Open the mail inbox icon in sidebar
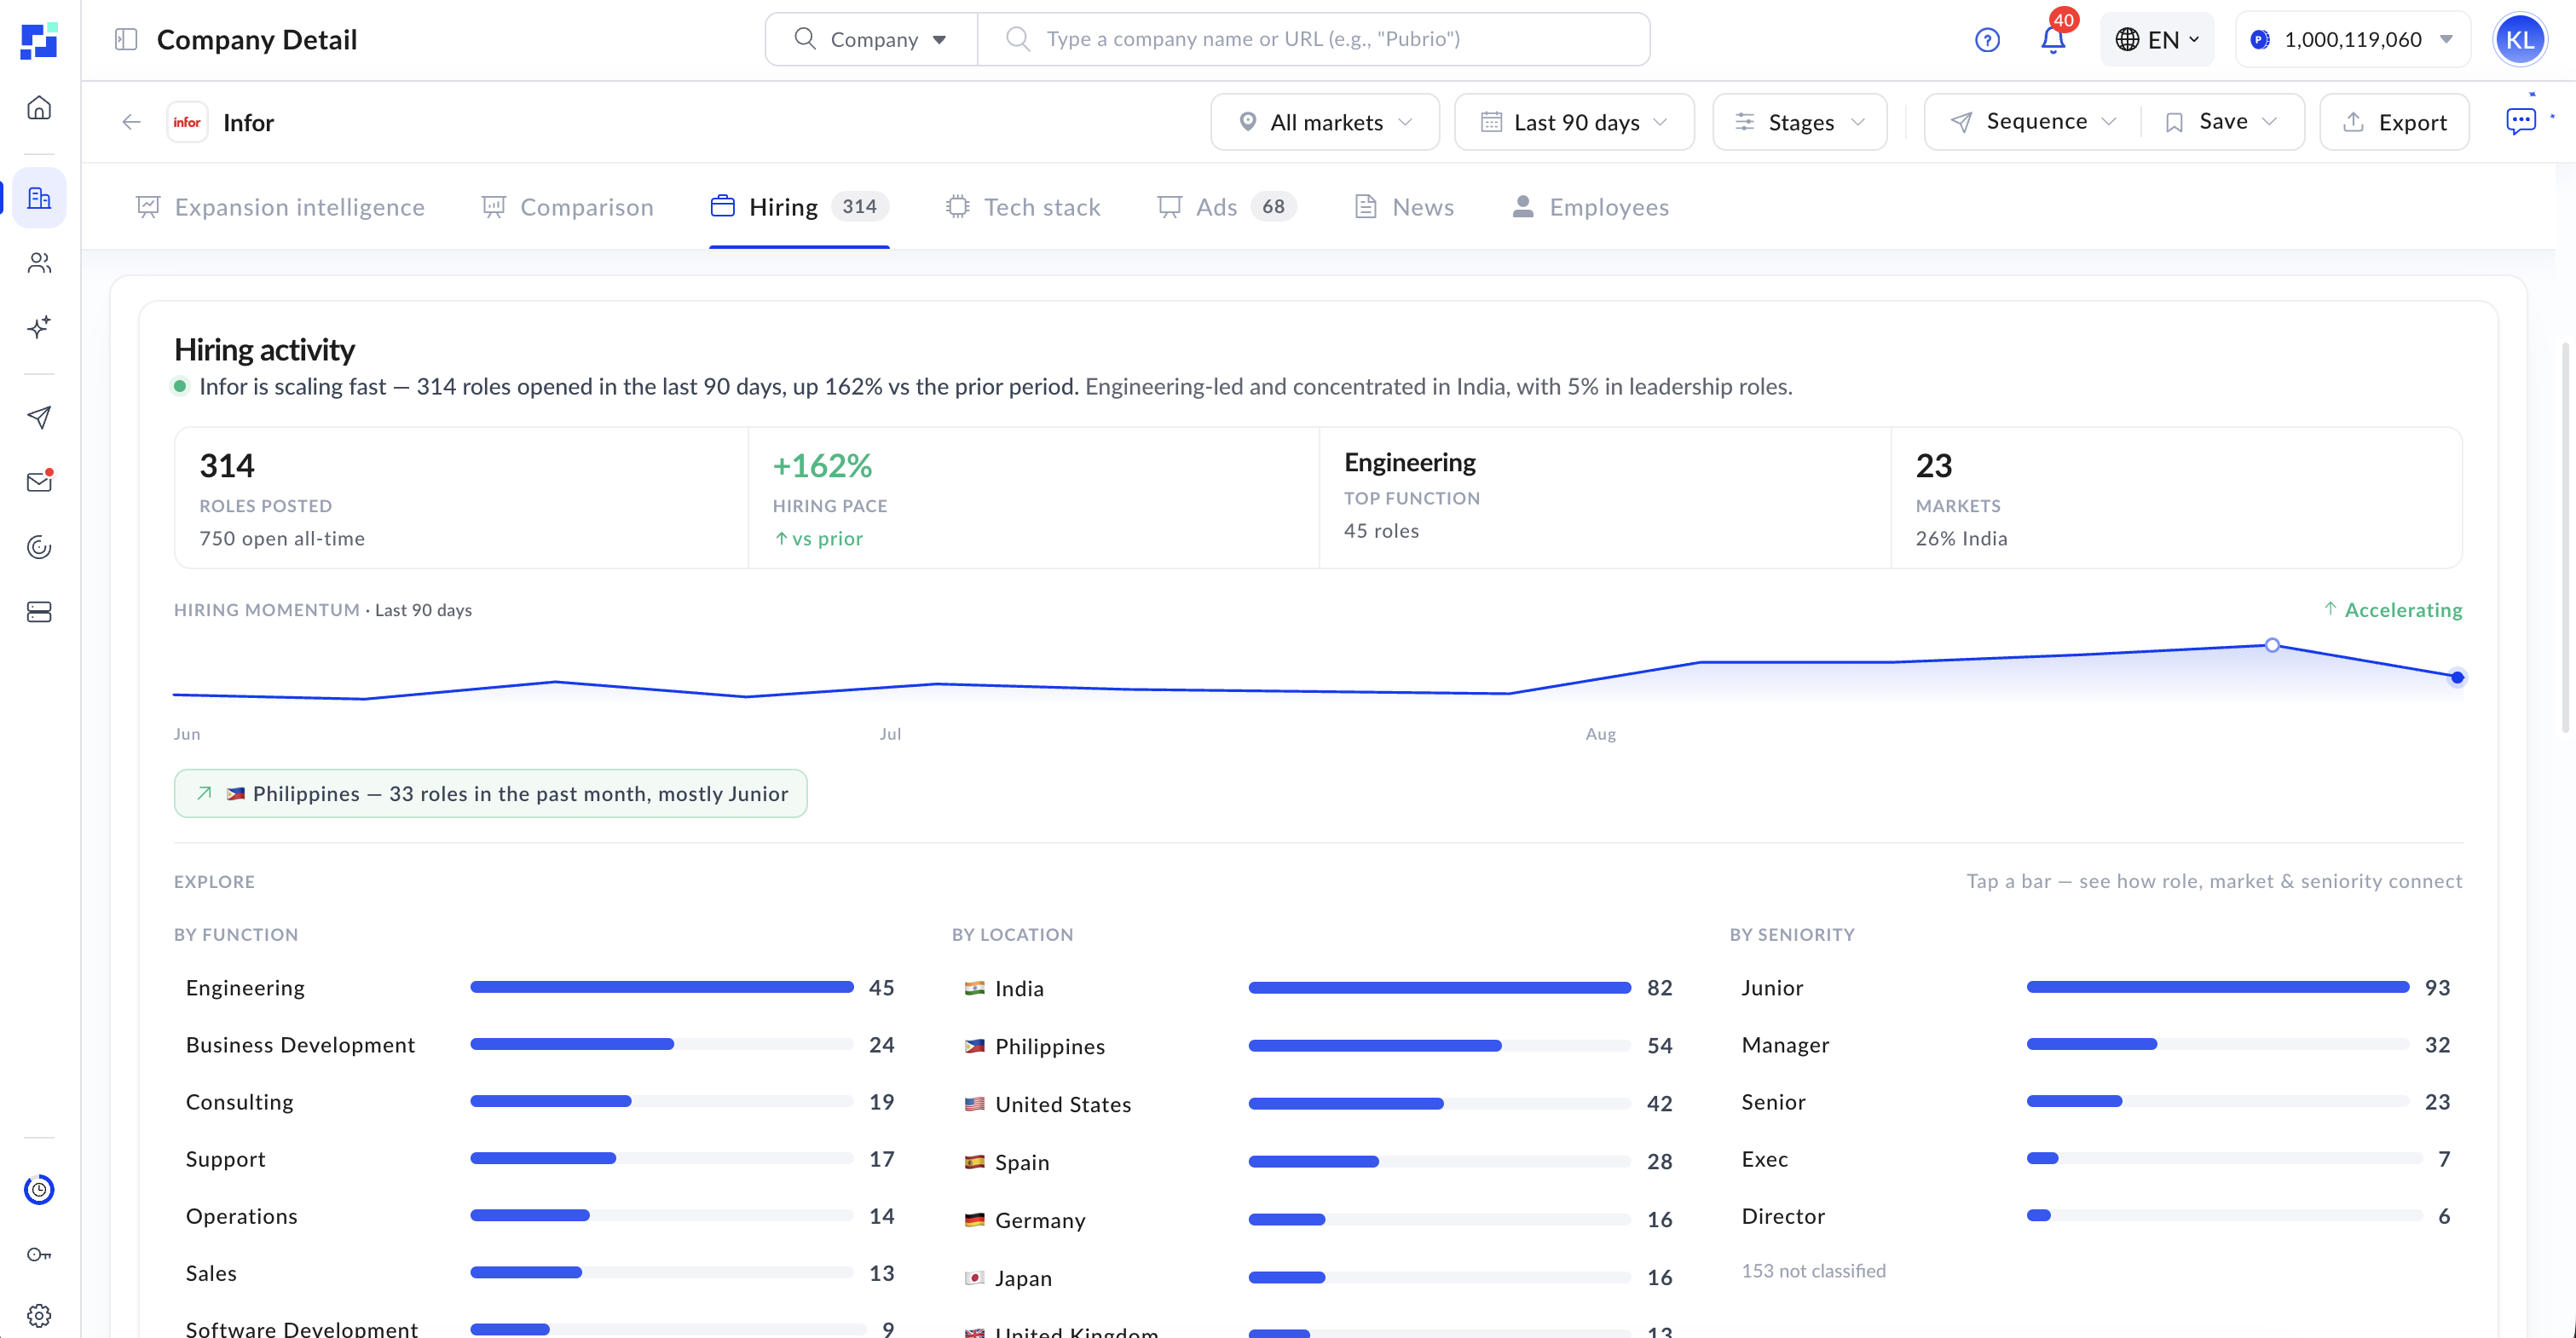The height and width of the screenshot is (1338, 2576). 39,482
